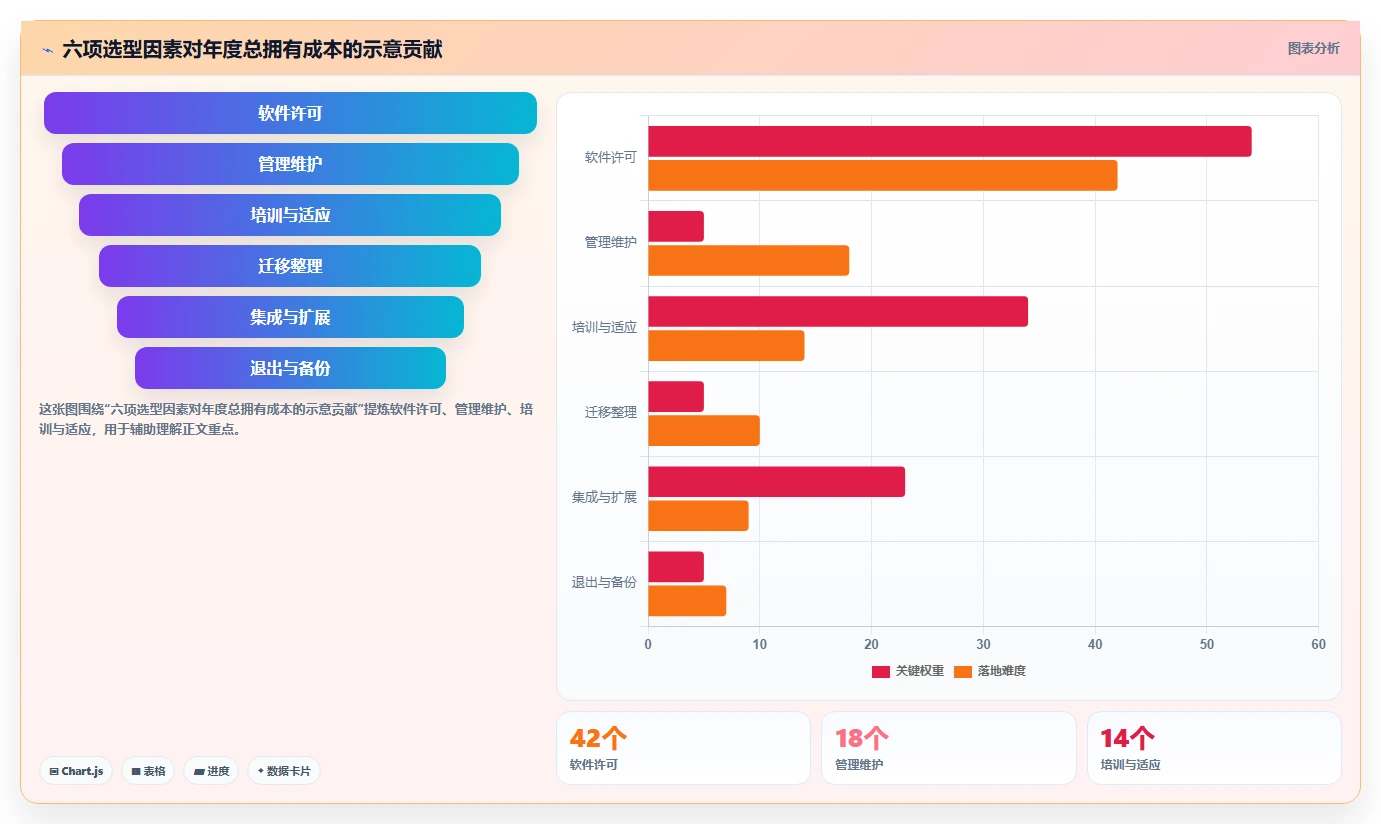
Task: Click the 培训与适应 y-axis label
Action: point(604,327)
